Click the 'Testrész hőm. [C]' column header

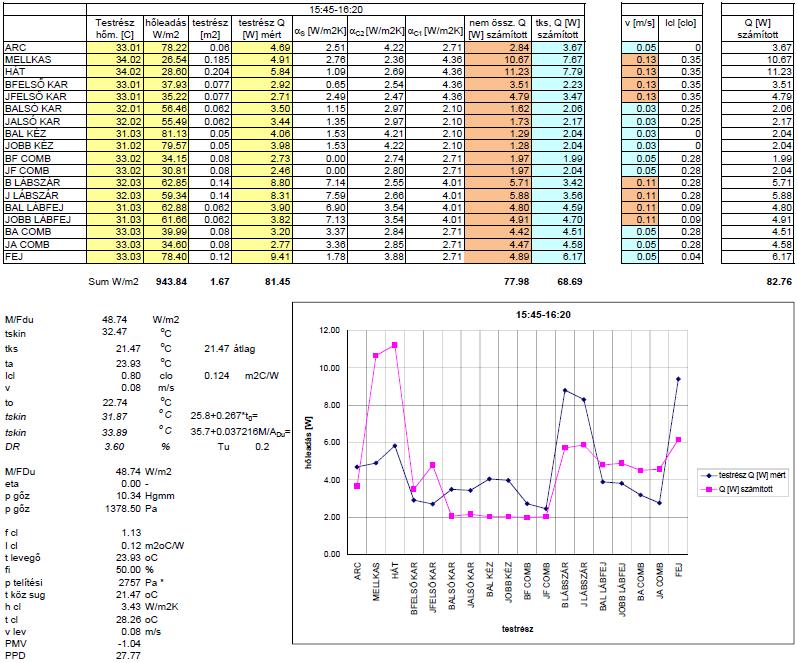[x=115, y=29]
